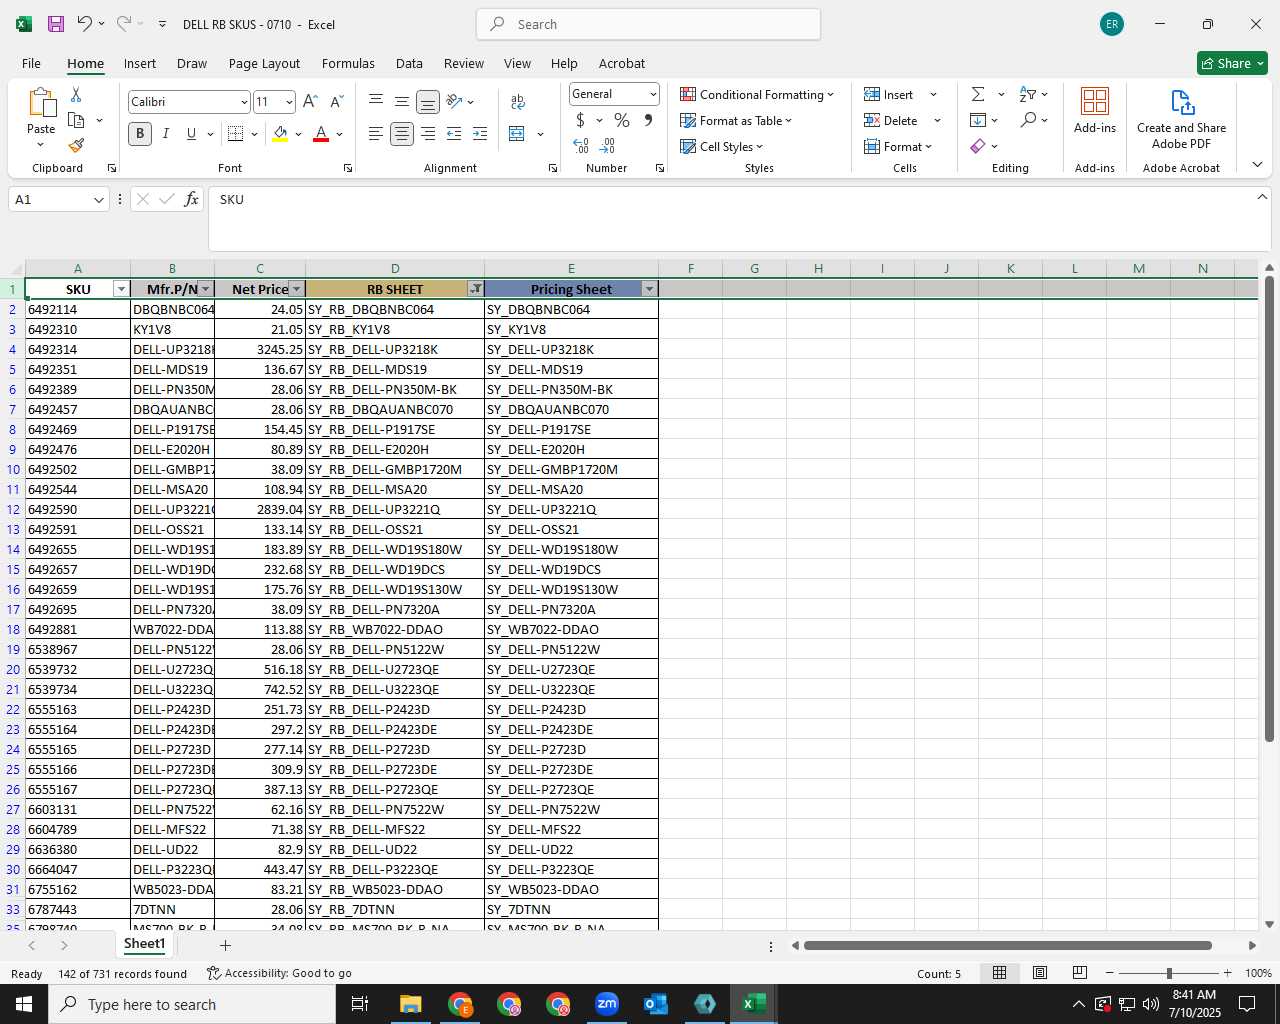Click the Fill down icon
Image resolution: width=1280 pixels, height=1024 pixels.
point(978,120)
